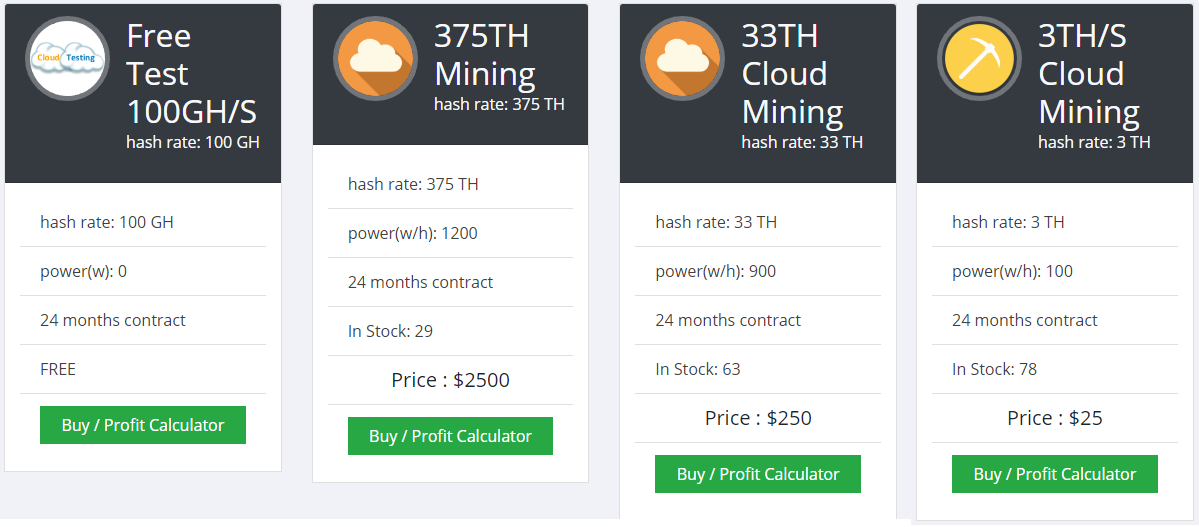Viewport: 1199px width, 527px height.
Task: Select the Free Test 100GH/S title
Action: point(192,74)
